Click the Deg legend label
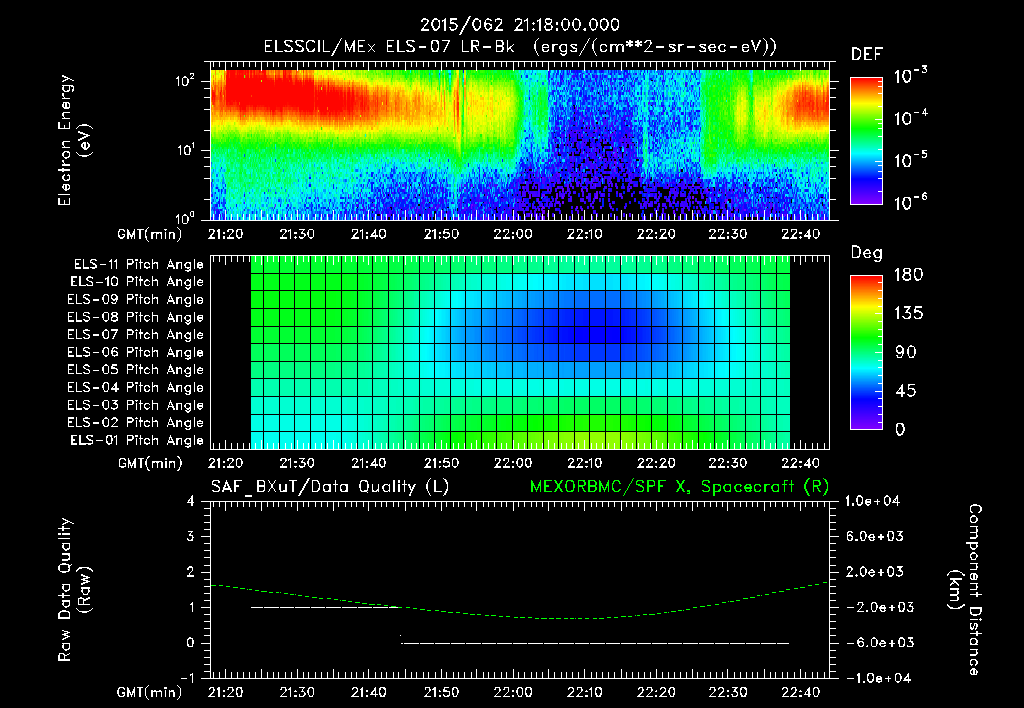Screen dimensions: 1024x708 click(866, 253)
